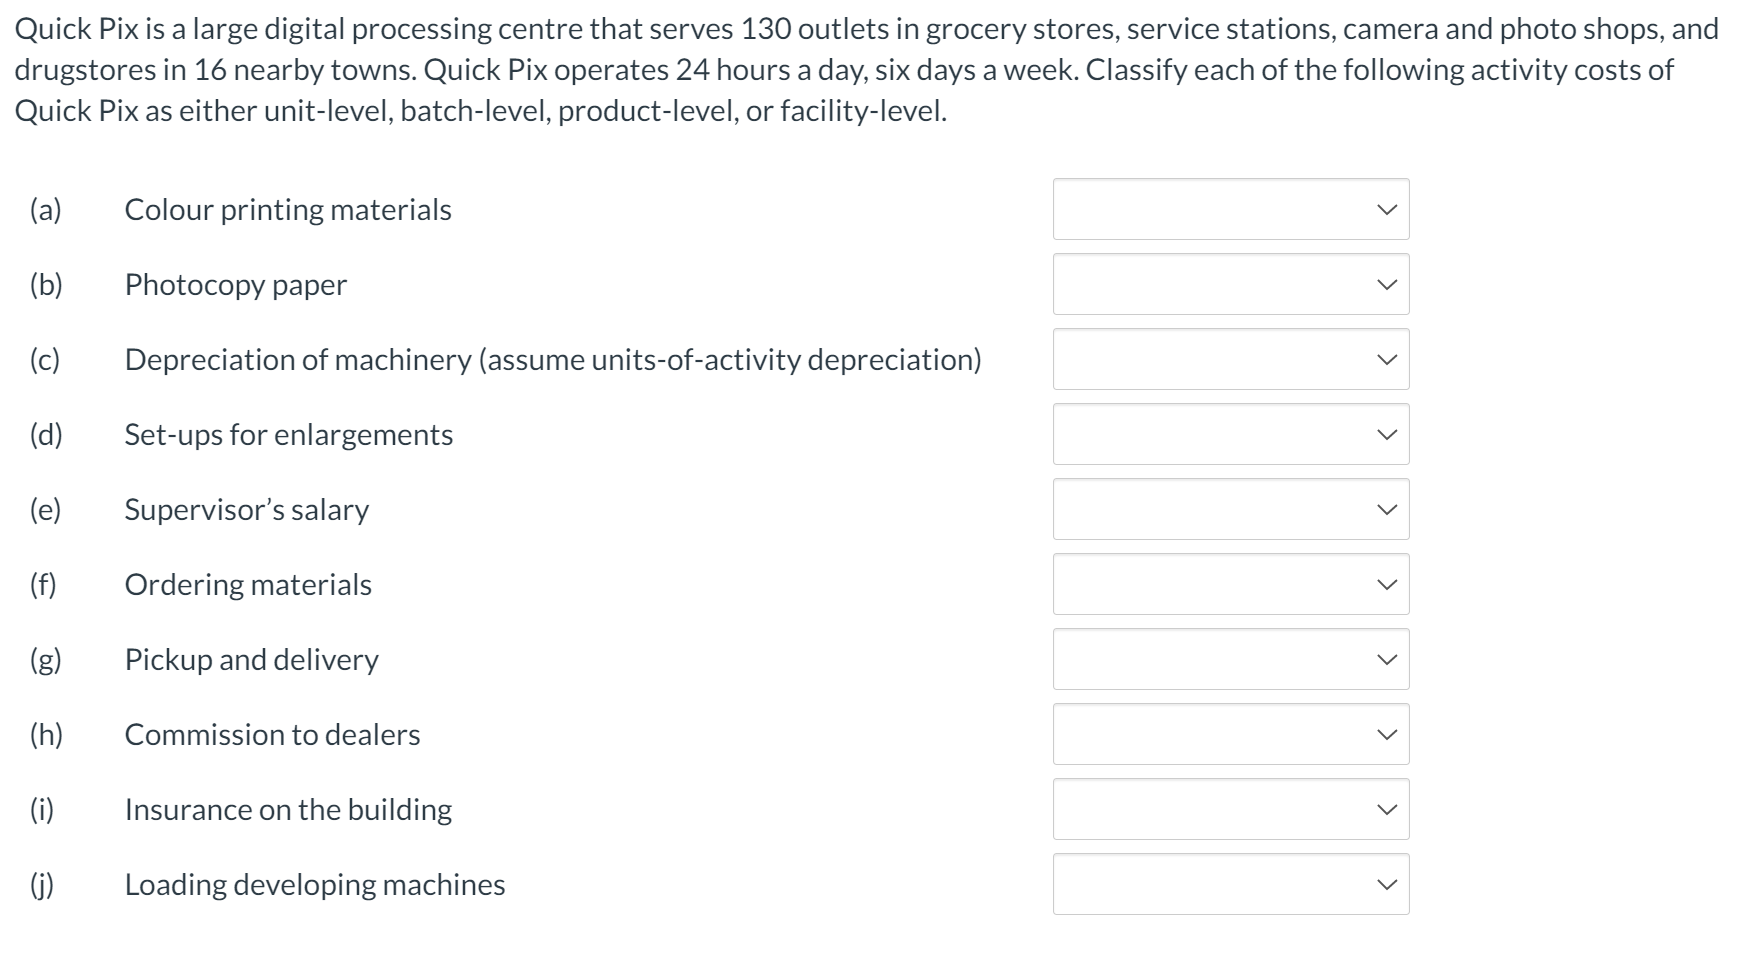Click the label Insurance on the building
1746x958 pixels.
pyautogui.click(x=288, y=809)
